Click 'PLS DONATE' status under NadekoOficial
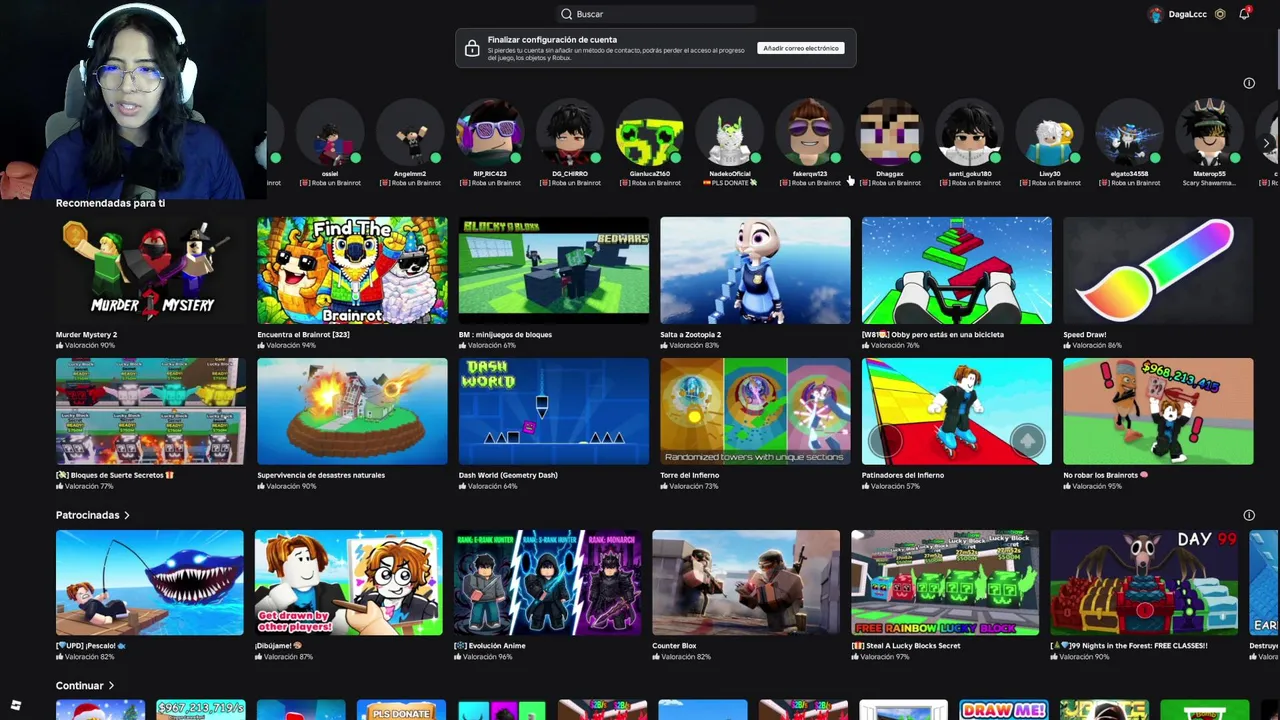Viewport: 1280px width, 720px height. point(730,183)
